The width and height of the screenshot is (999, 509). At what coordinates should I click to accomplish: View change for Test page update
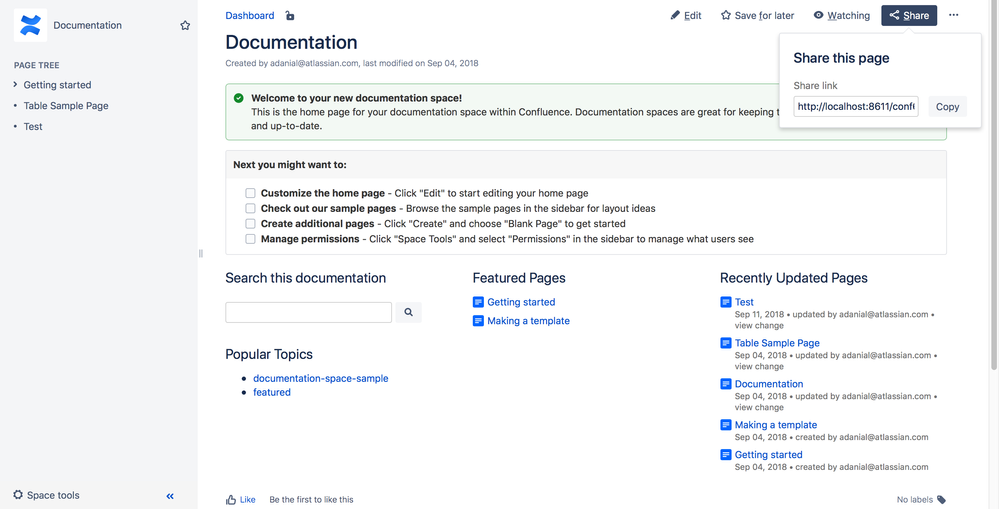tap(759, 326)
